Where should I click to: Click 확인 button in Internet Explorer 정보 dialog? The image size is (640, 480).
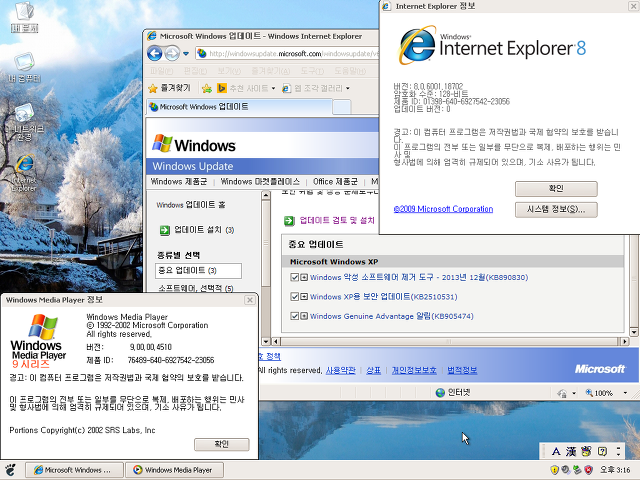click(x=556, y=189)
